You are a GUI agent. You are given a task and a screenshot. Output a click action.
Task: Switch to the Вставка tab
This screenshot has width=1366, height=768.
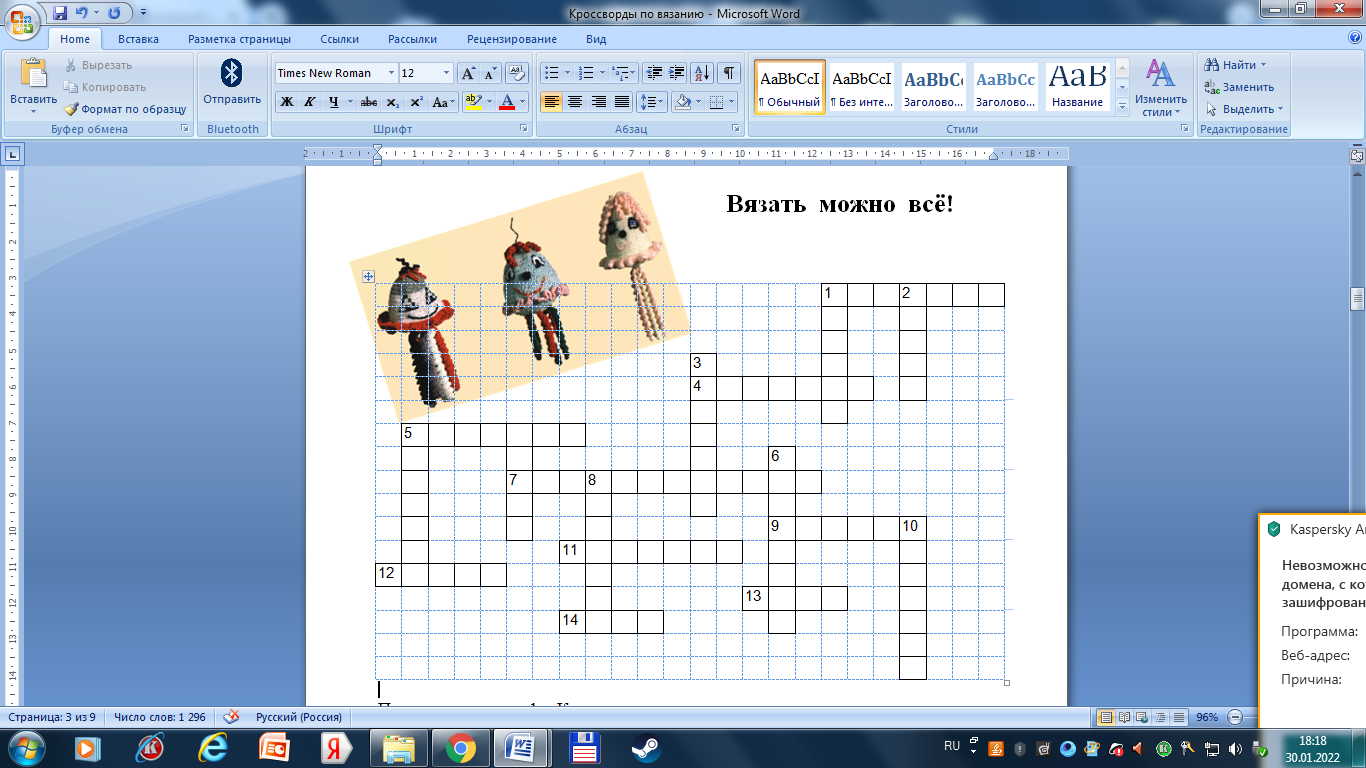coord(138,39)
